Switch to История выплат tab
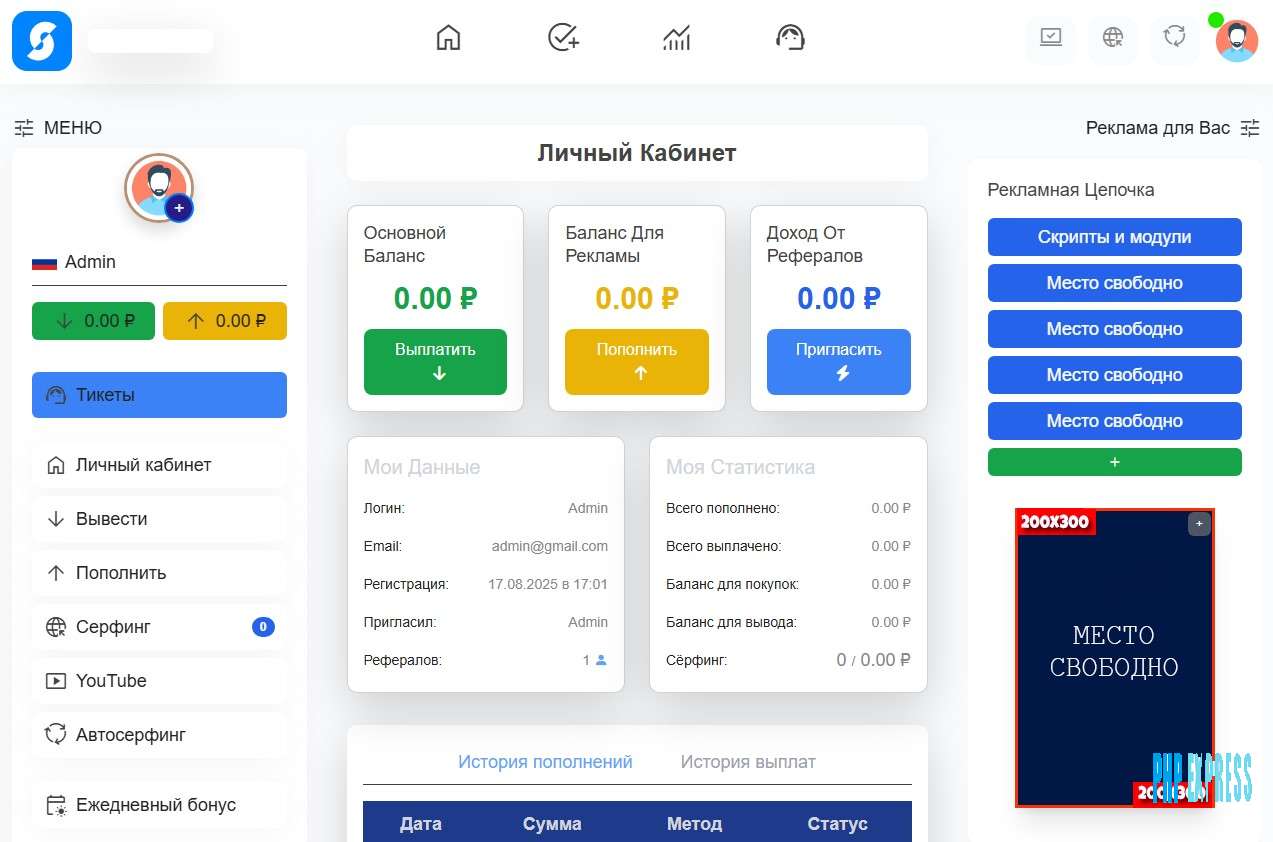This screenshot has height=842, width=1273. coord(748,762)
